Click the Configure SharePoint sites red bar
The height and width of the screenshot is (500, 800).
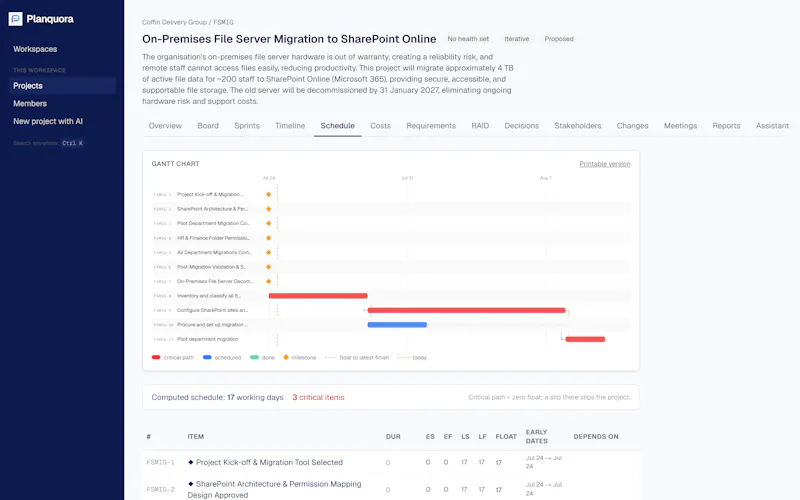(466, 310)
